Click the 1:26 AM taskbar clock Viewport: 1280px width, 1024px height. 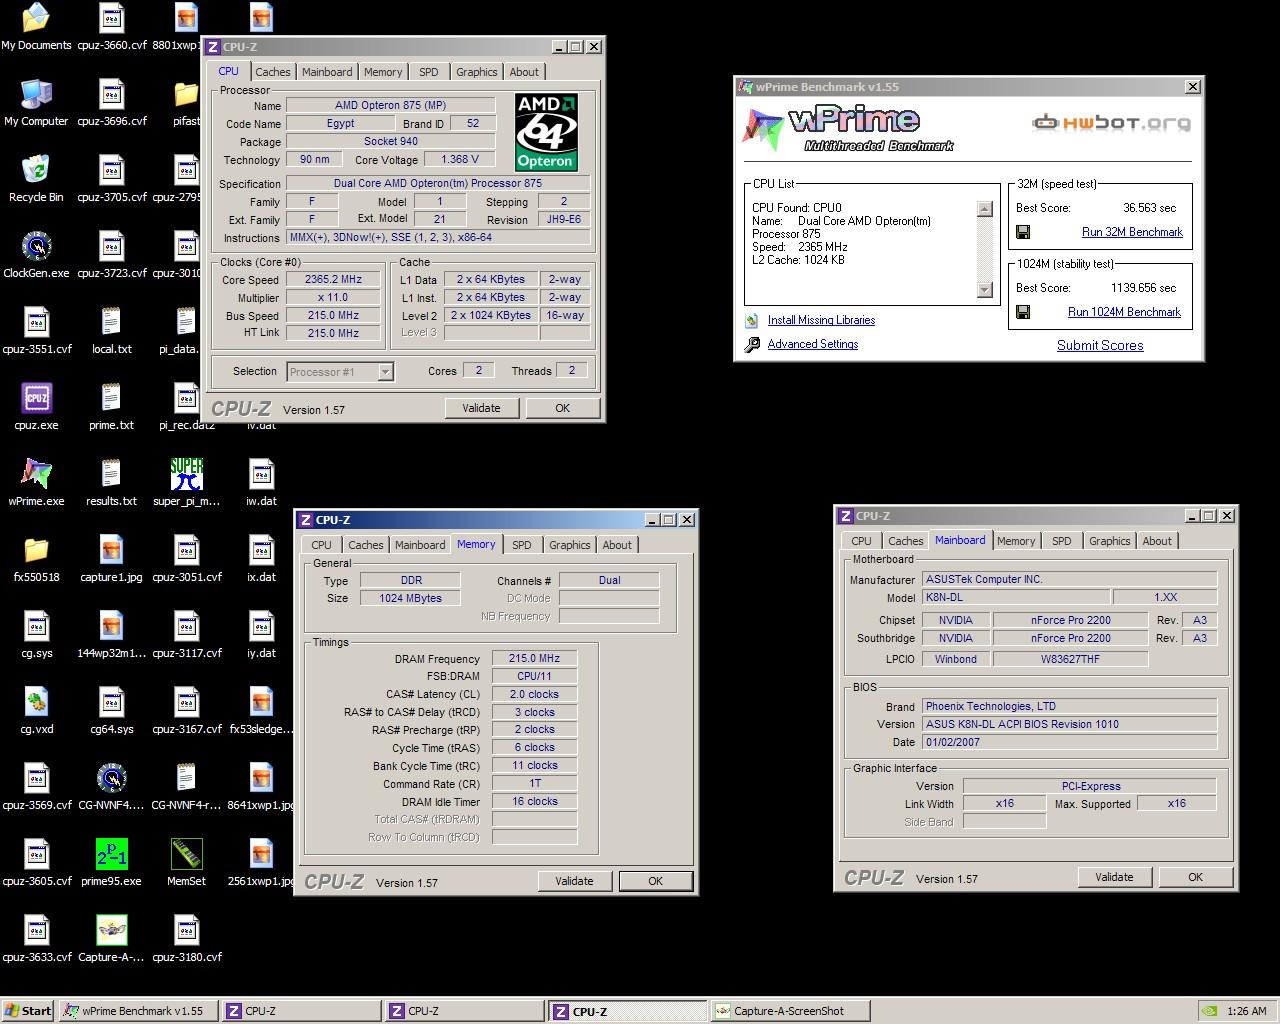pyautogui.click(x=1246, y=1011)
